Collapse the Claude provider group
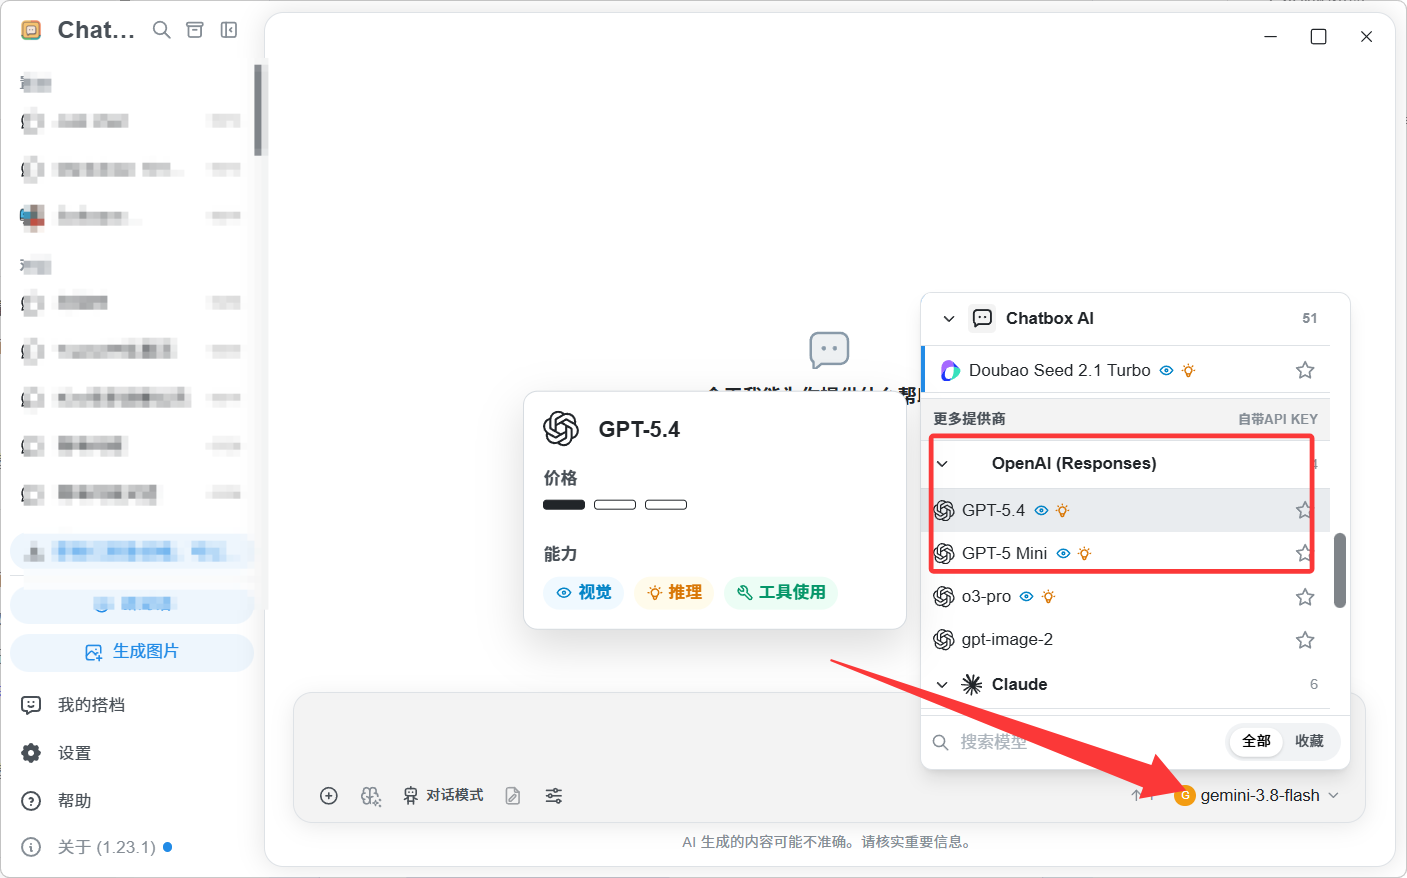1407x878 pixels. tap(942, 685)
